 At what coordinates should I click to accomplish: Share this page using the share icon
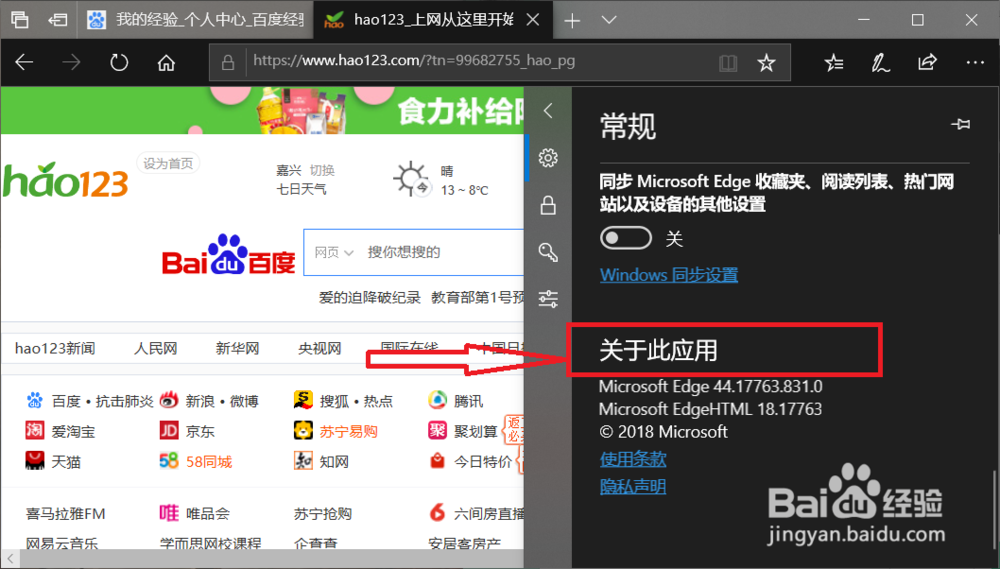pyautogui.click(x=927, y=62)
